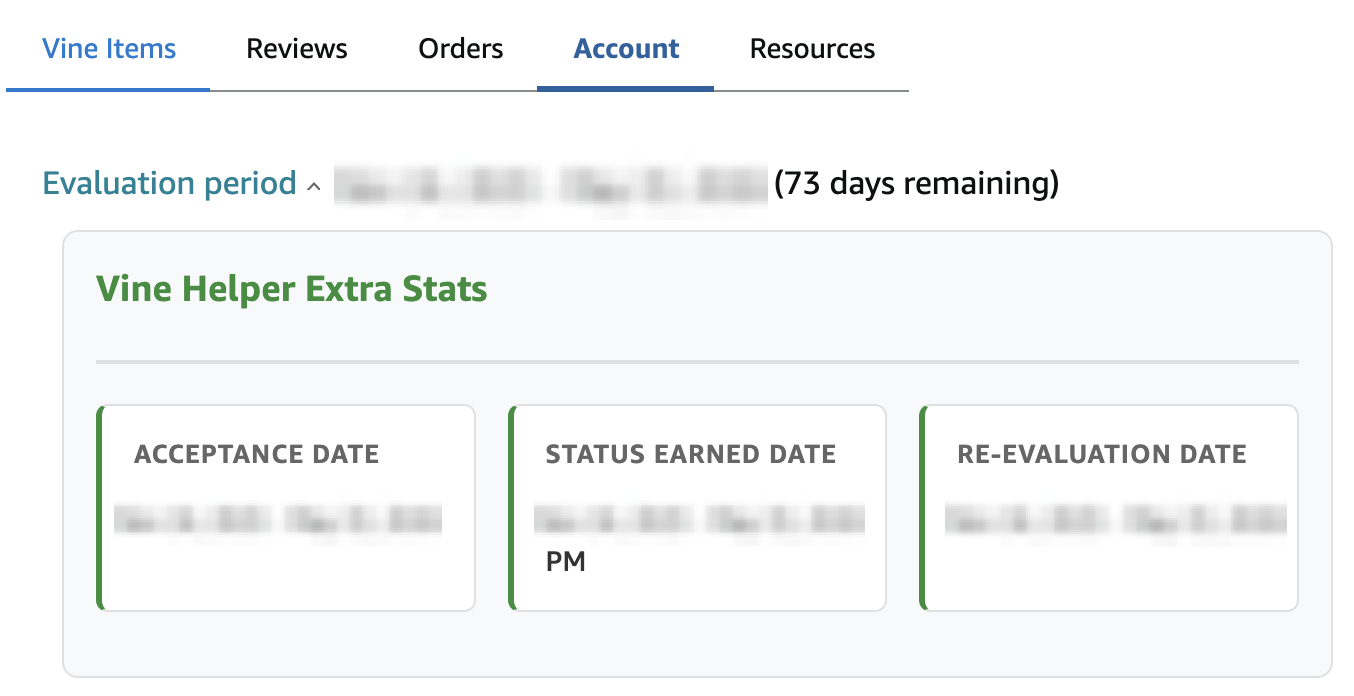
Task: Click the blurred Acceptance Date value
Action: (278, 520)
